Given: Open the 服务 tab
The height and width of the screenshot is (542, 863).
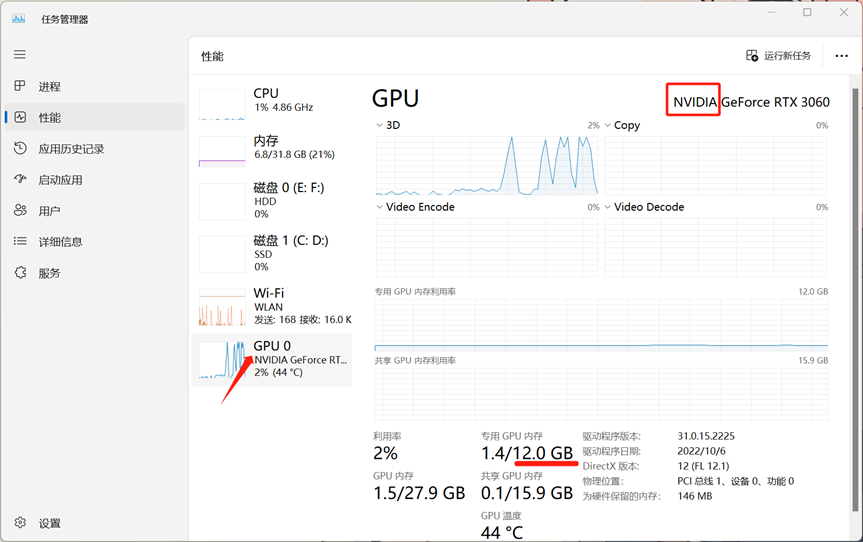Looking at the screenshot, I should pos(95,273).
